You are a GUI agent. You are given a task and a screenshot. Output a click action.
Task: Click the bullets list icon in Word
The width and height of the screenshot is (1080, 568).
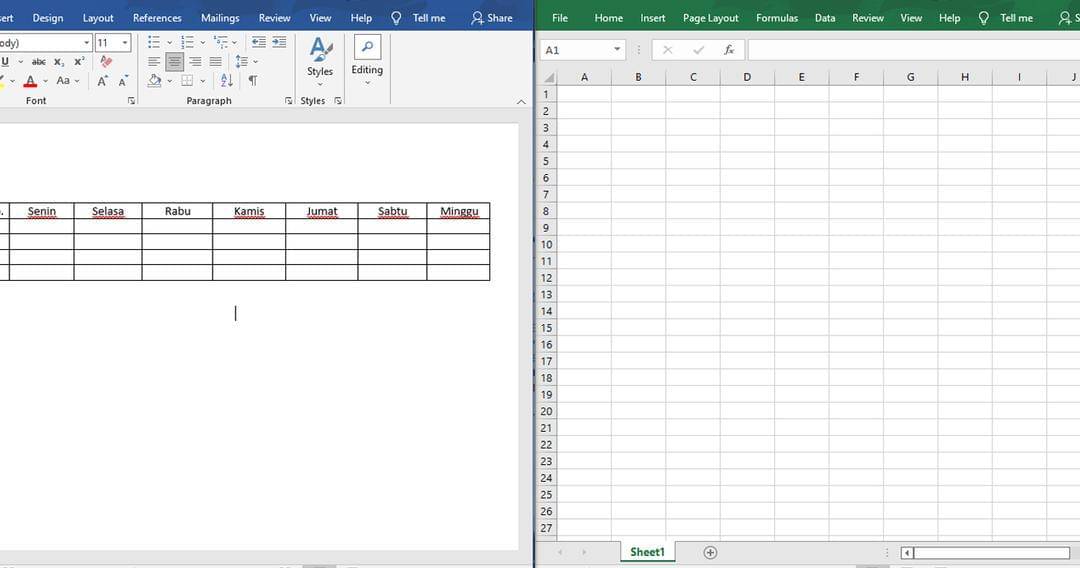[x=153, y=42]
